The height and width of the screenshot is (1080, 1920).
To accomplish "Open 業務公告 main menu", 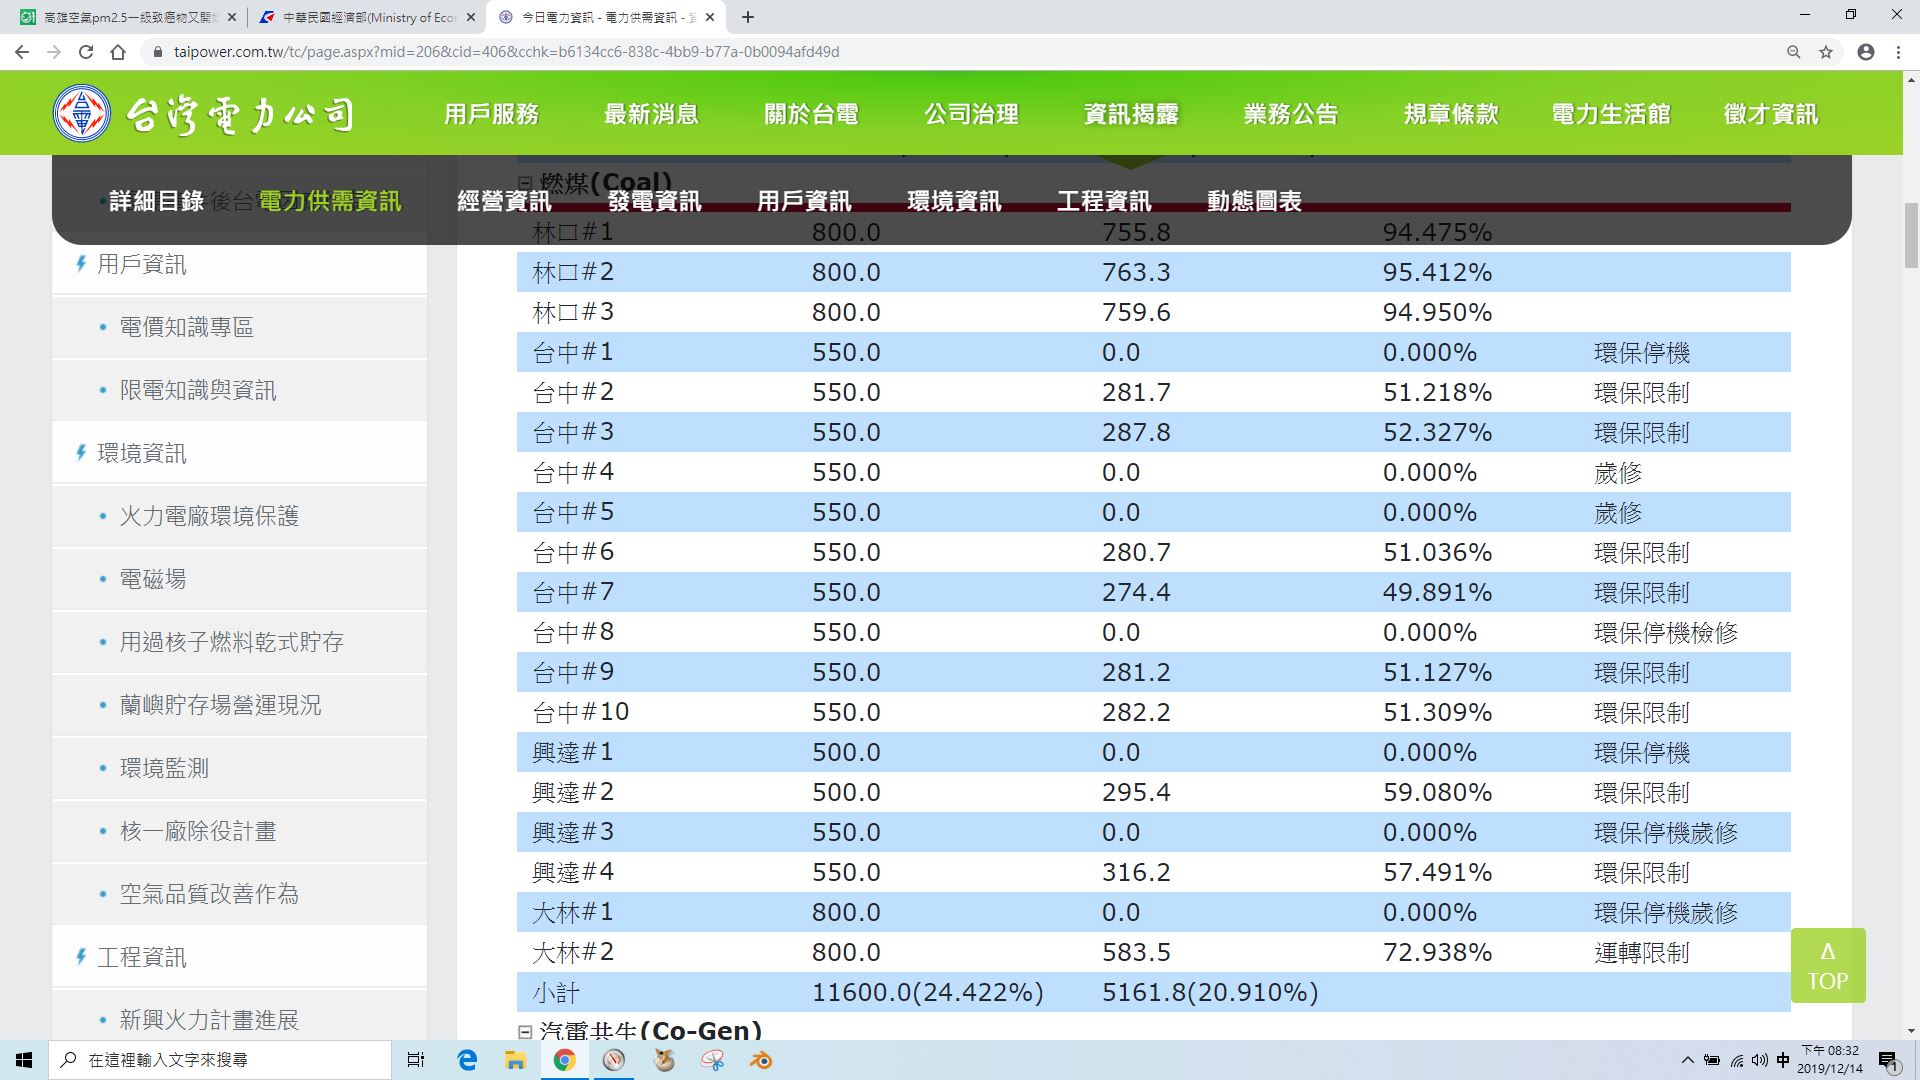I will point(1291,114).
